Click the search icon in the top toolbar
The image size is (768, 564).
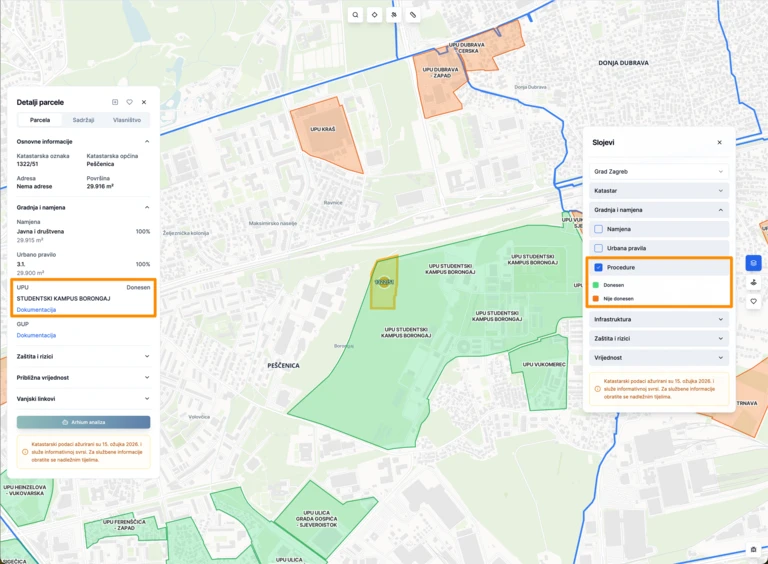355,15
